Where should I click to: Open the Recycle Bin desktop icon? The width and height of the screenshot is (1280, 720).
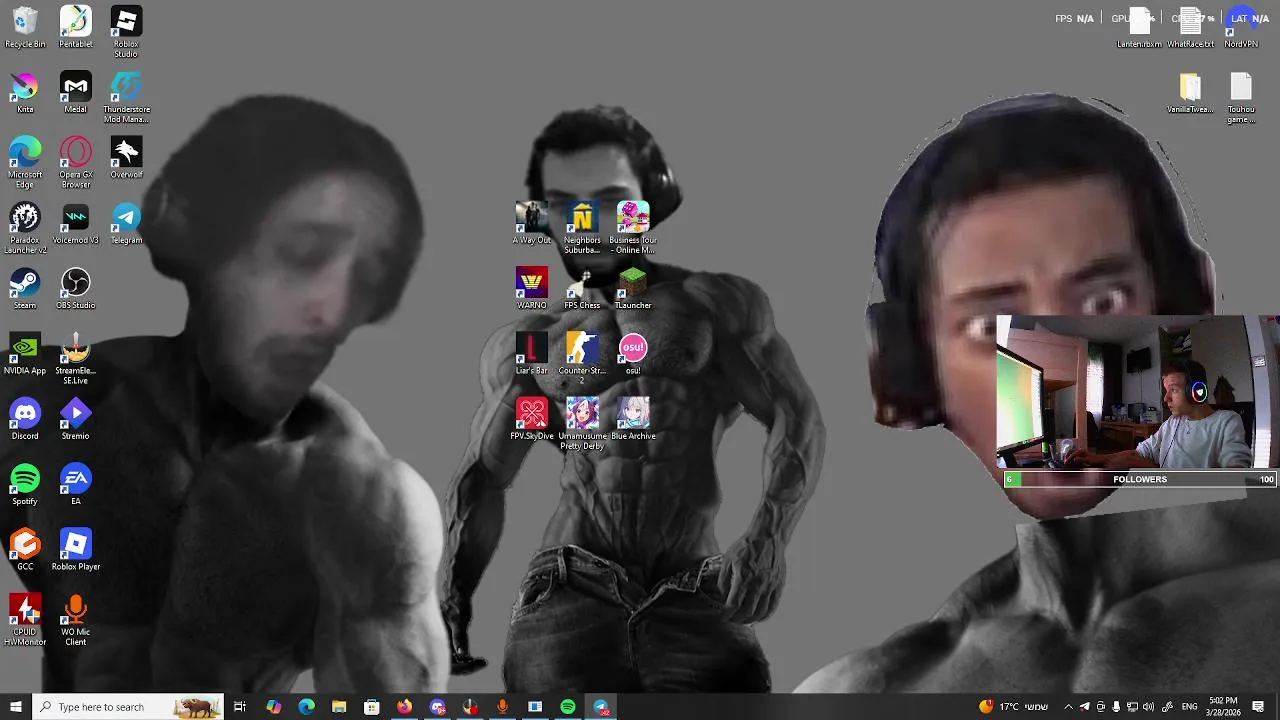(x=25, y=27)
